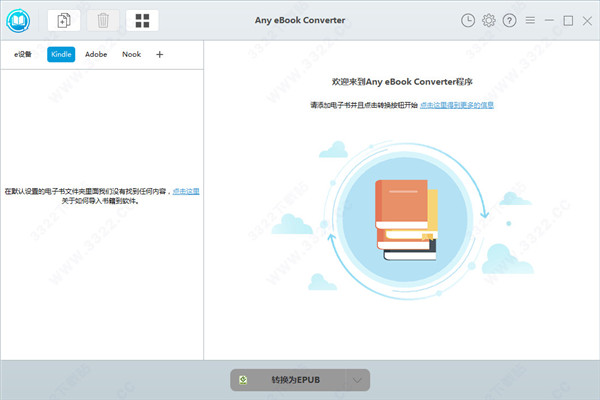Click the trash delete icon
Image resolution: width=600 pixels, height=400 pixels.
(103, 20)
